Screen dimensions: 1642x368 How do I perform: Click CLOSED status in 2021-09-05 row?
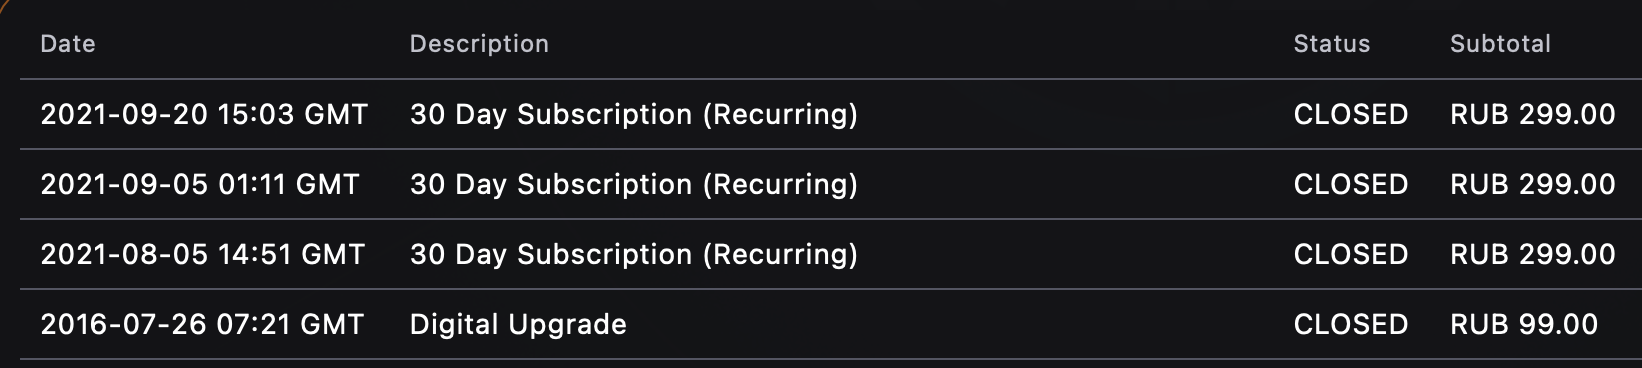(1351, 184)
